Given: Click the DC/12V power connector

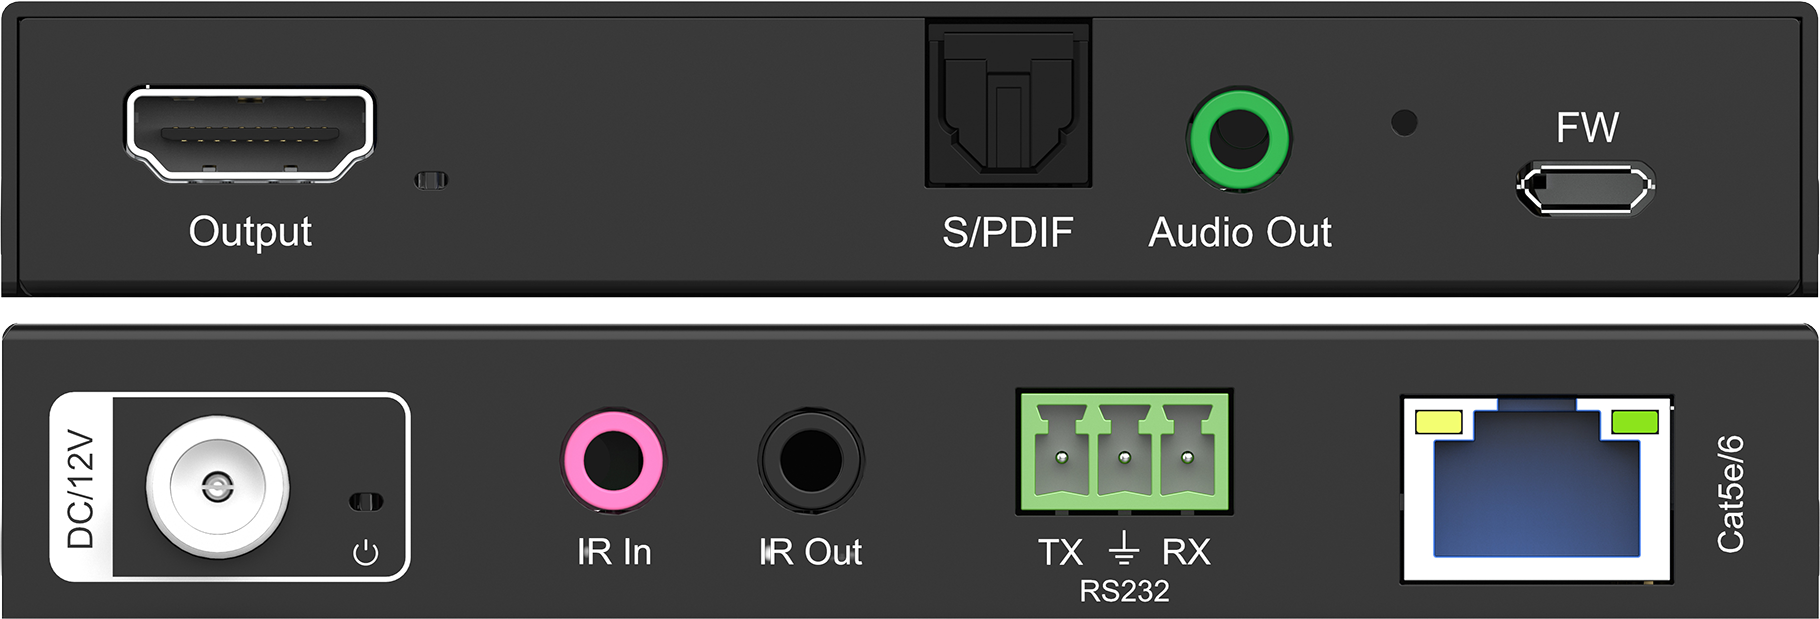Looking at the screenshot, I should [x=217, y=487].
